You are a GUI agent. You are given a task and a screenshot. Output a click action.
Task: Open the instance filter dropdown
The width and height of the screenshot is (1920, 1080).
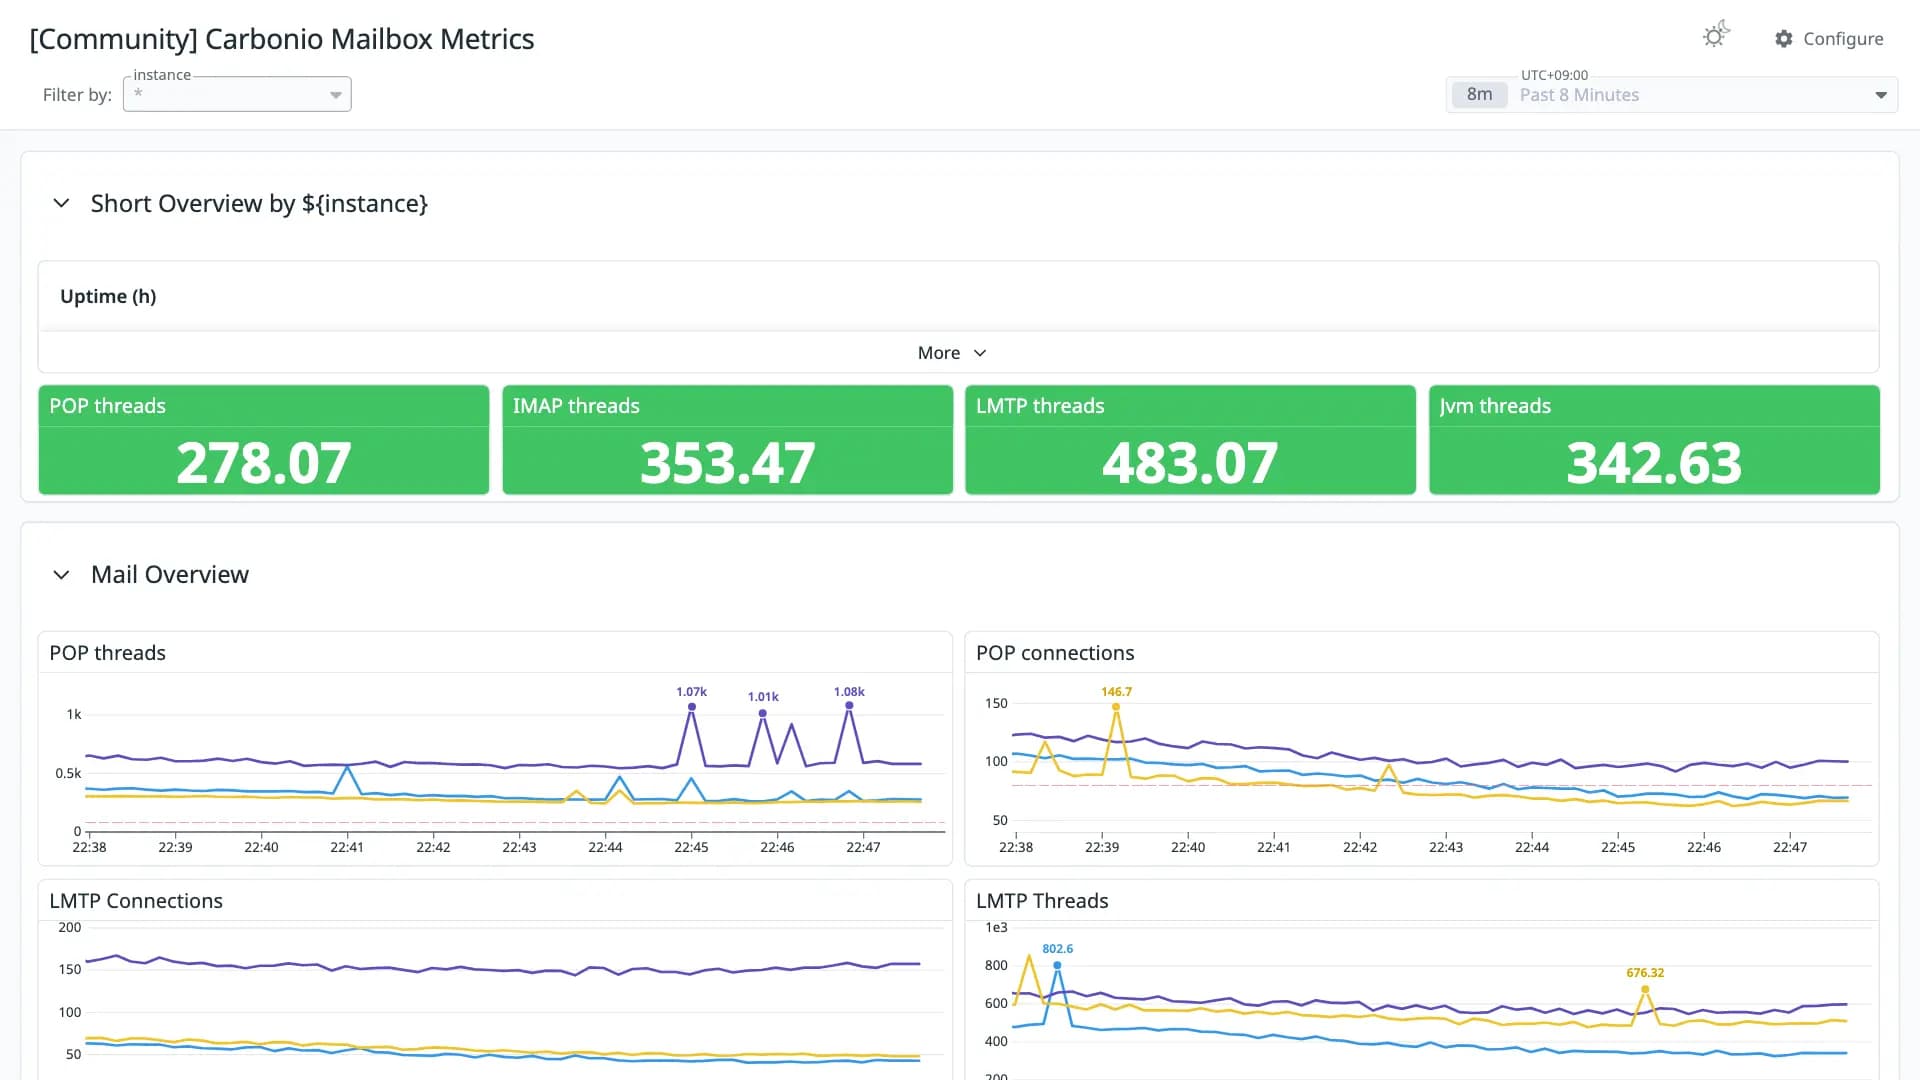(x=237, y=94)
